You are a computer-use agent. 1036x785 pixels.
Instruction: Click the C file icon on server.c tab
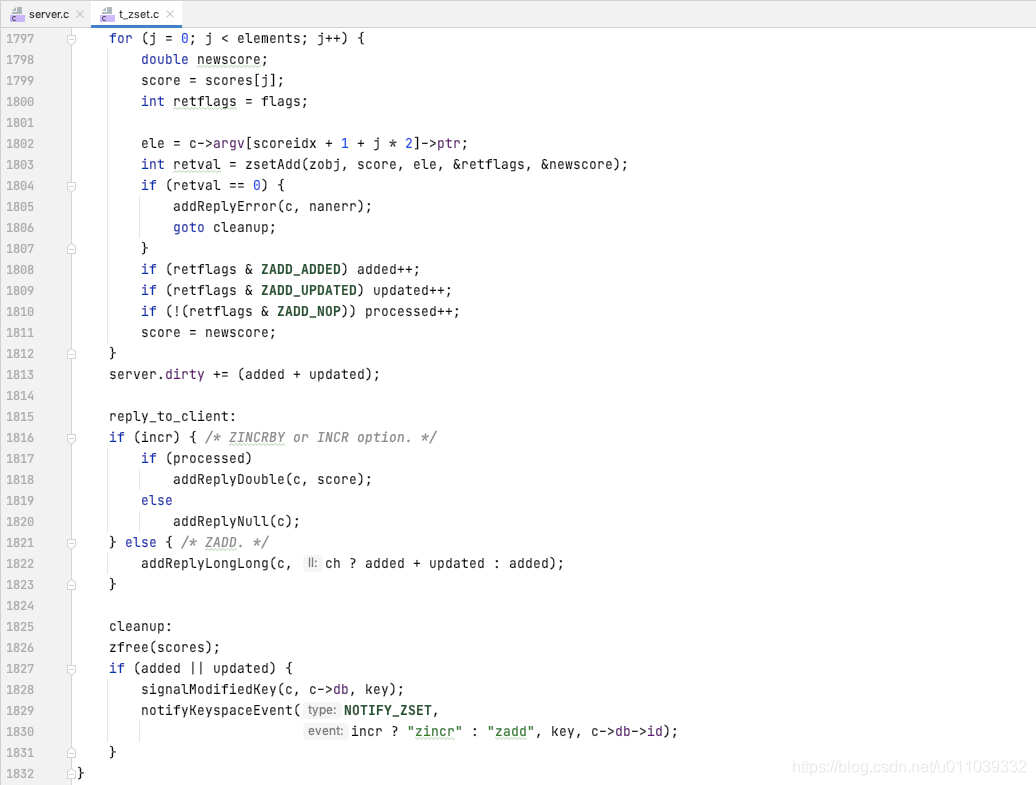17,14
